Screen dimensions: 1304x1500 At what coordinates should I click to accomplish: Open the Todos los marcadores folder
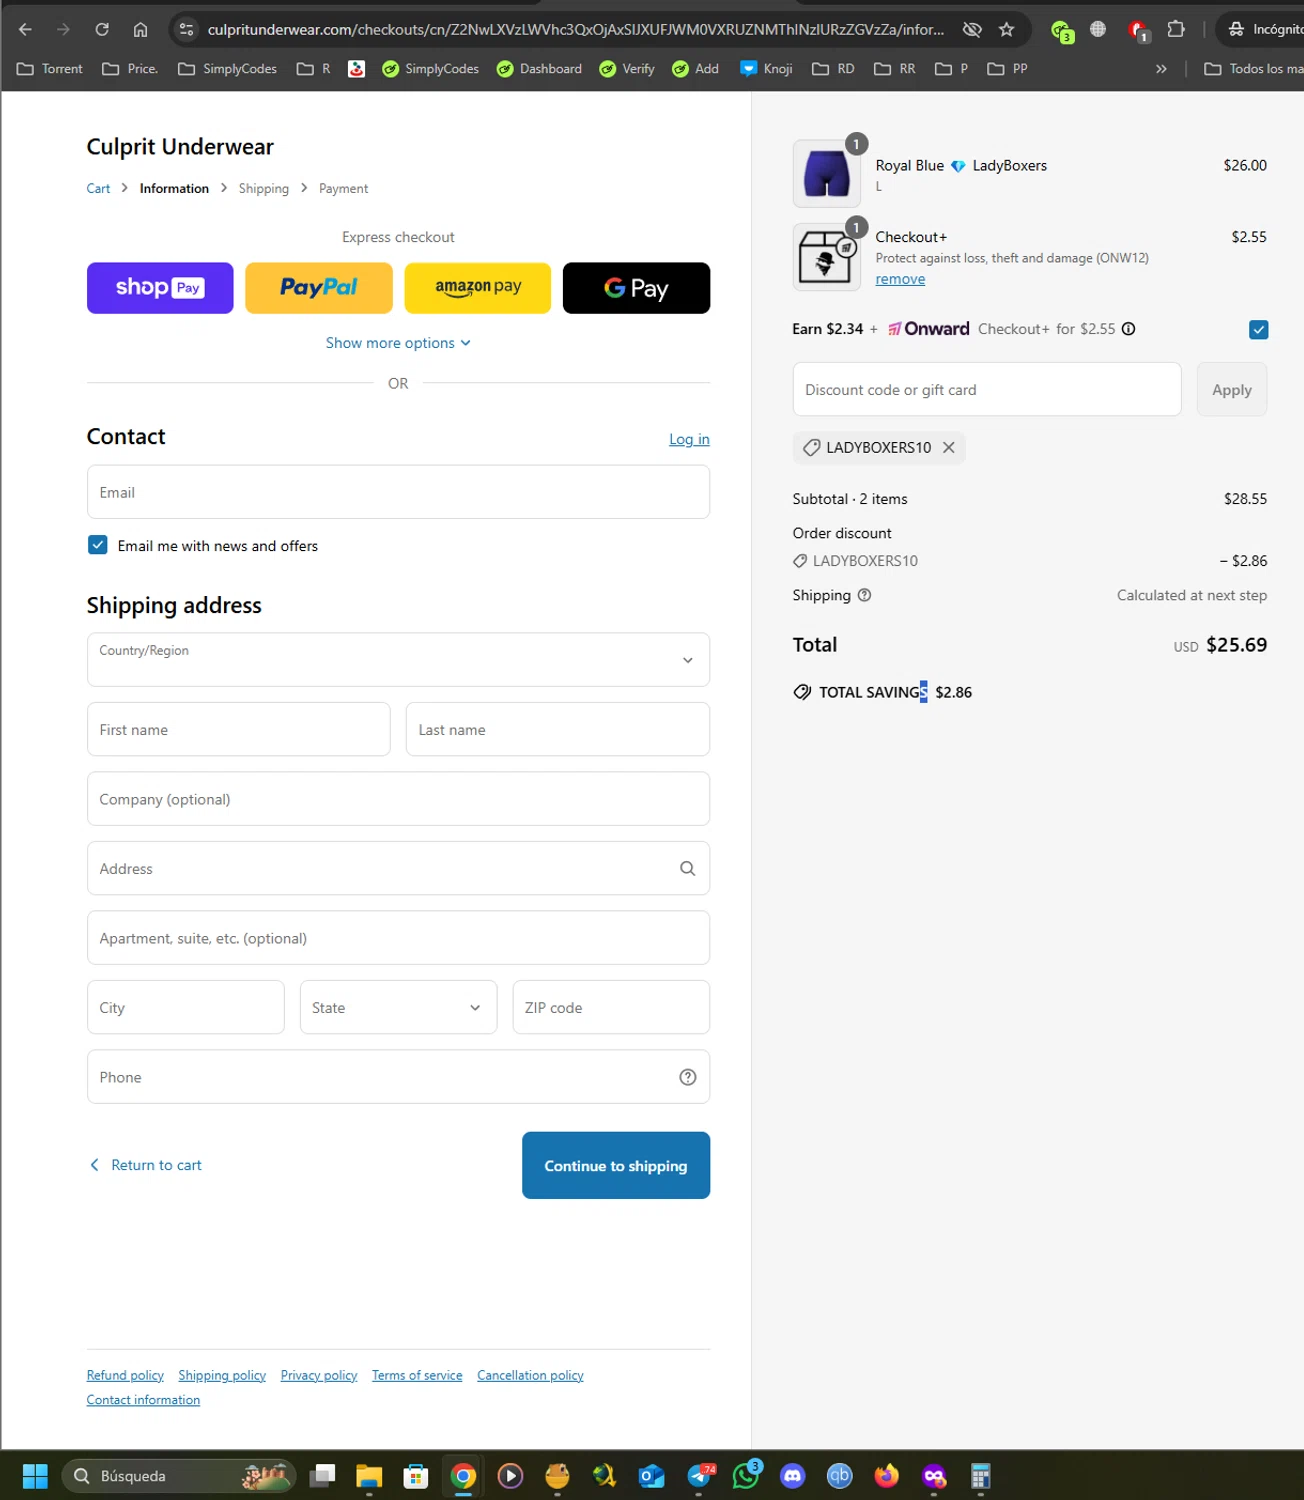[1254, 69]
